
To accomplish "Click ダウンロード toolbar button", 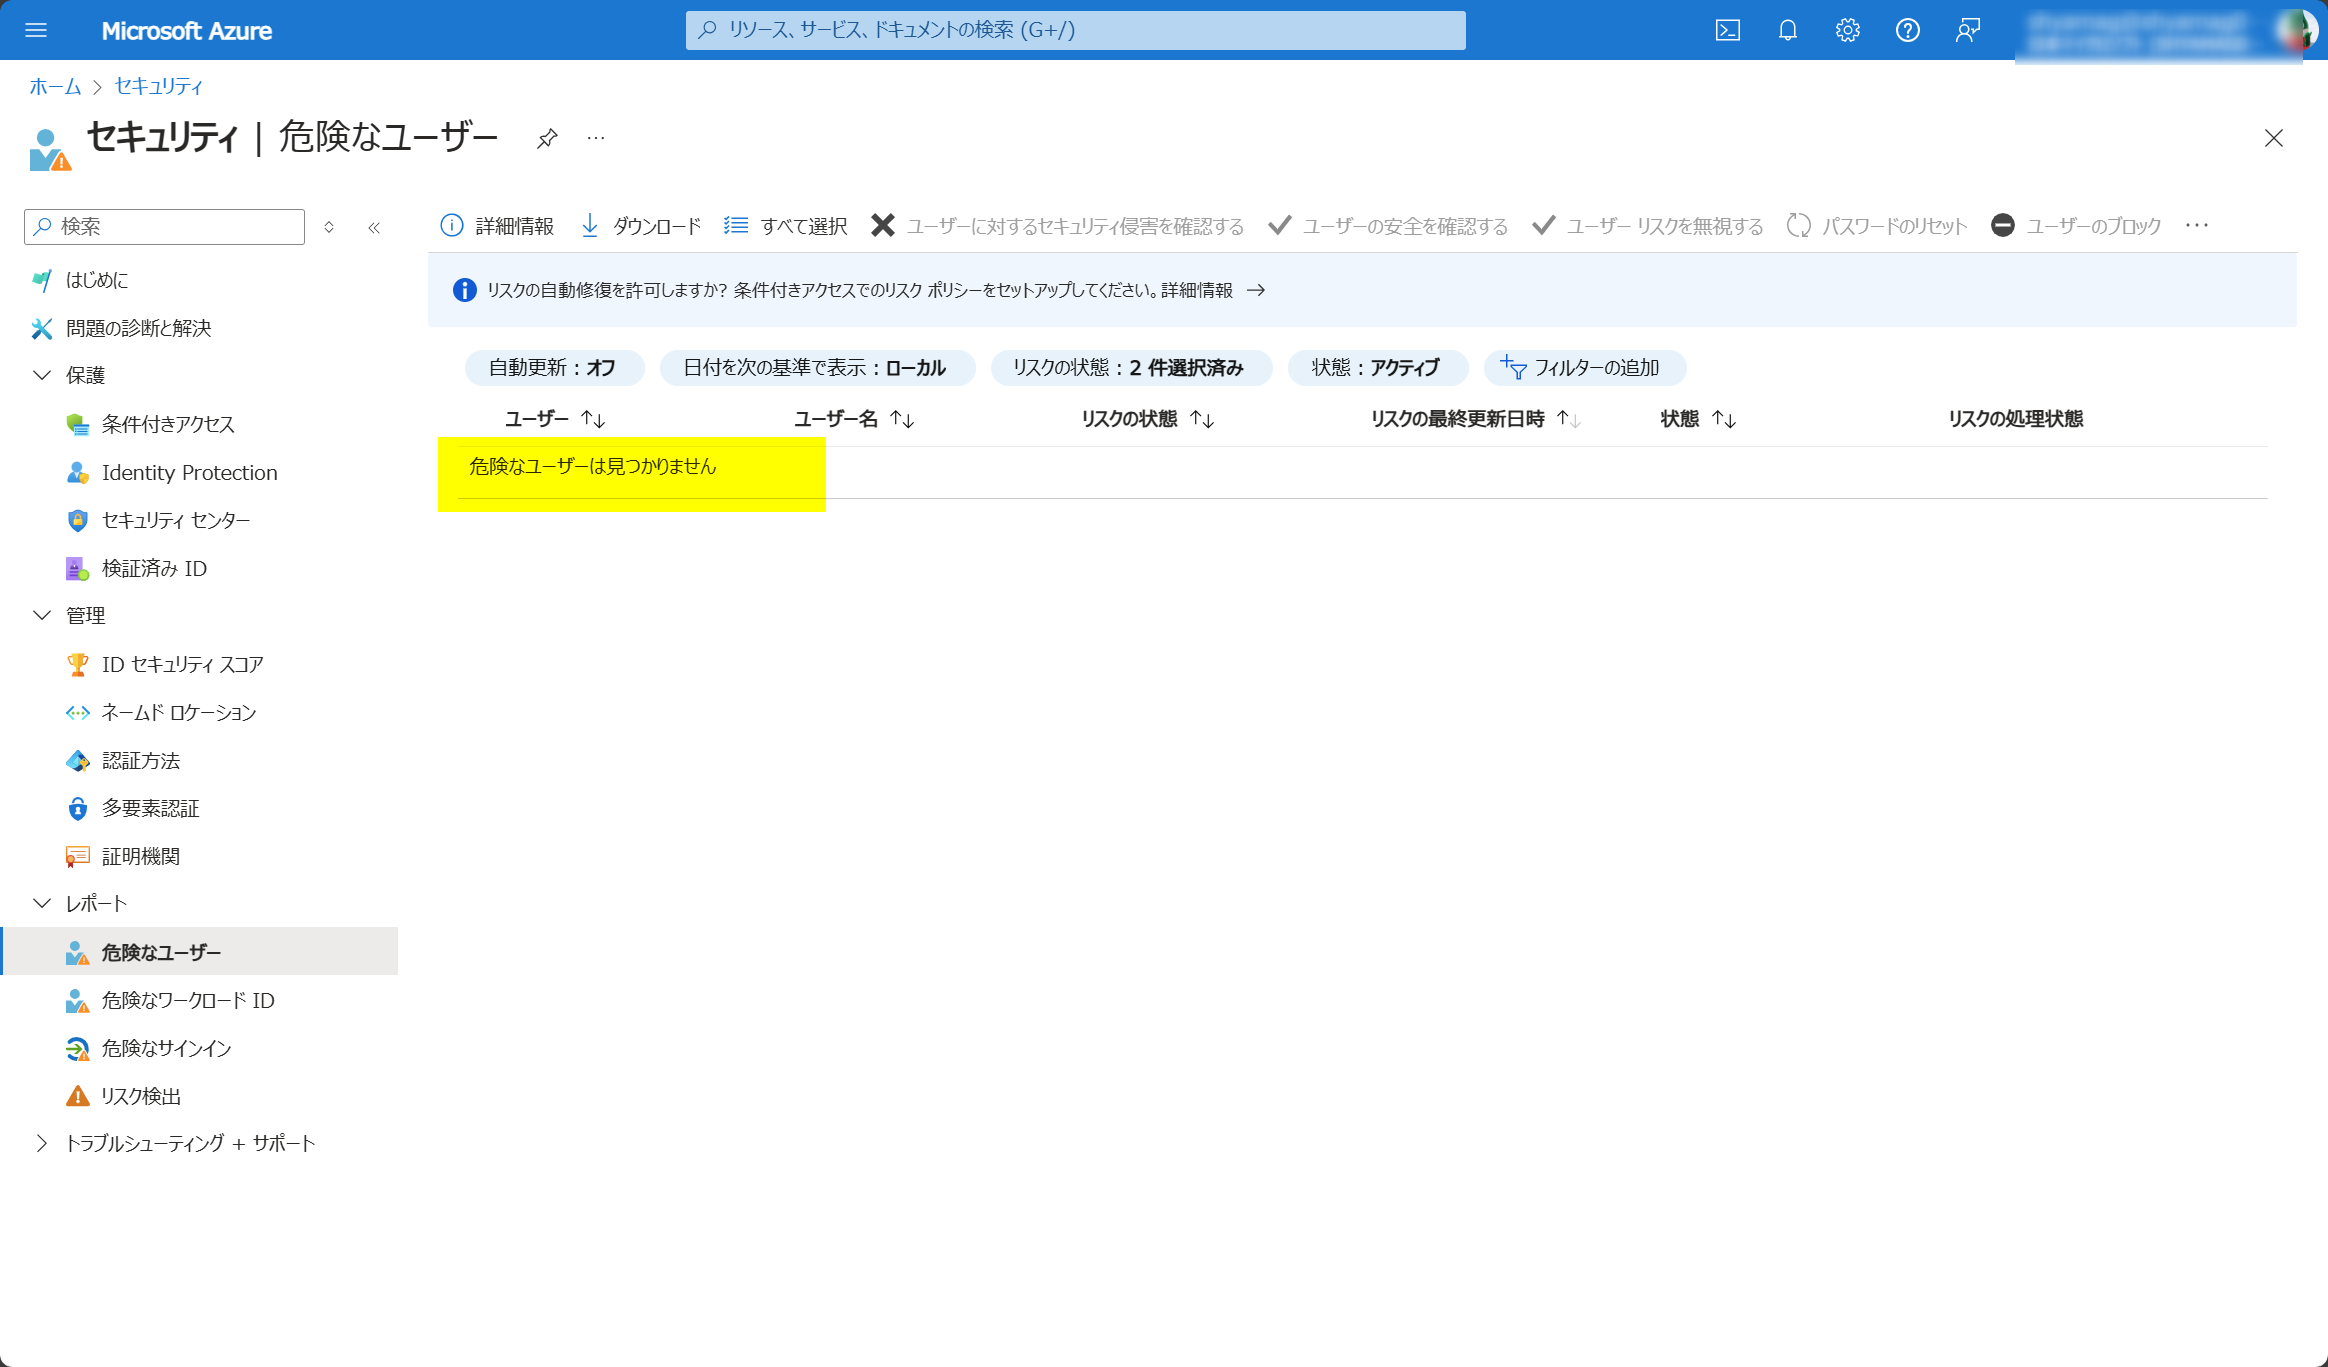I will pyautogui.click(x=641, y=226).
